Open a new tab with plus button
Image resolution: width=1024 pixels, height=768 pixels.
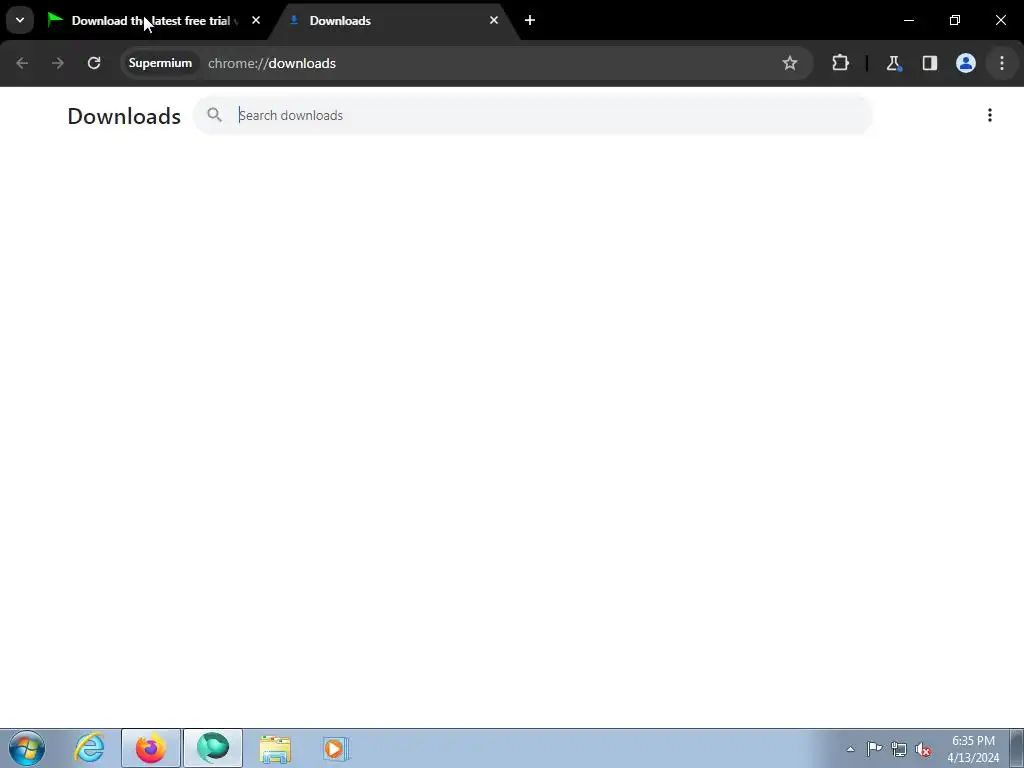530,20
